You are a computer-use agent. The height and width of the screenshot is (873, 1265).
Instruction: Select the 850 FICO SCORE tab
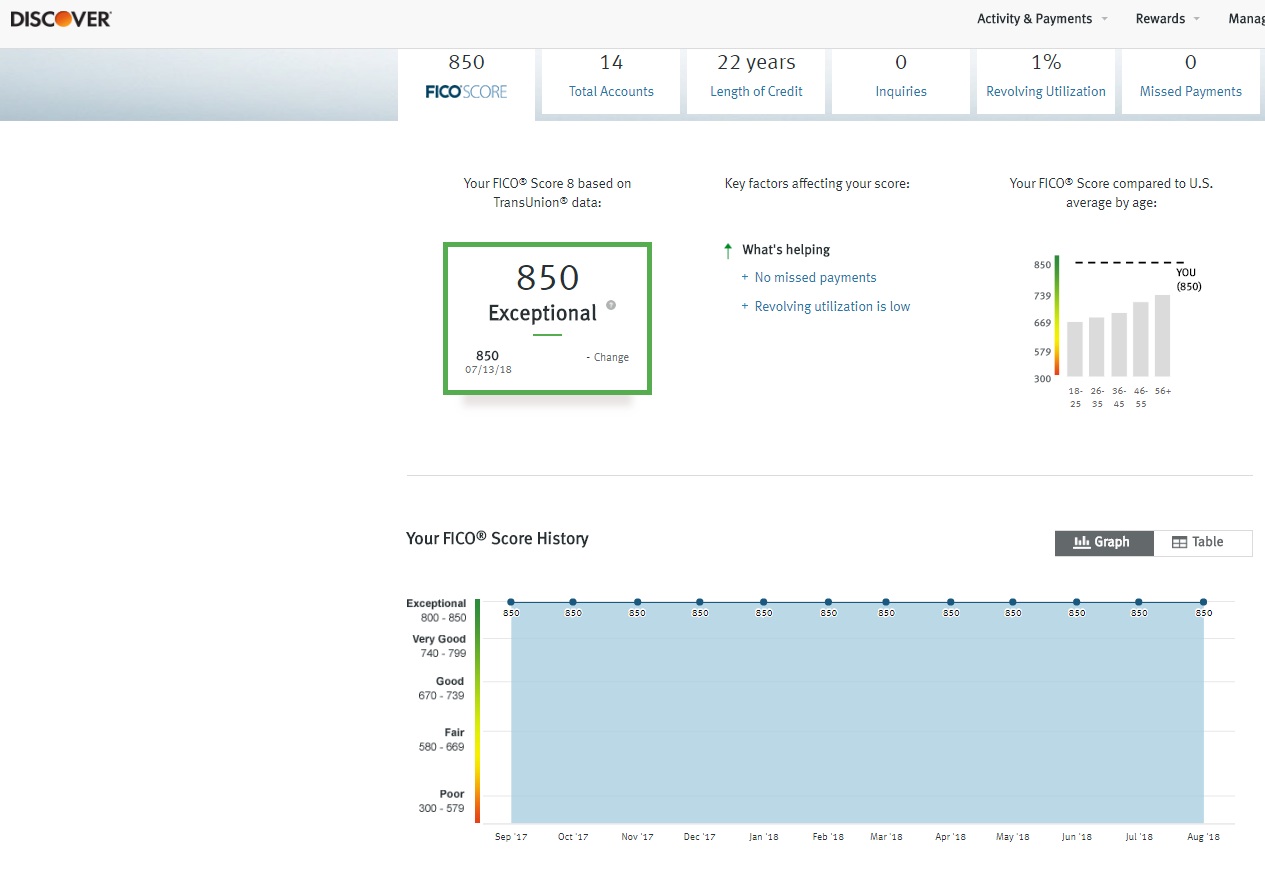(x=465, y=80)
